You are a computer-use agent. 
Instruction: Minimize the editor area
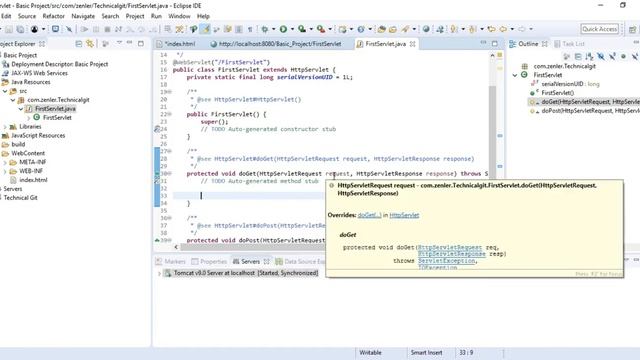point(483,43)
